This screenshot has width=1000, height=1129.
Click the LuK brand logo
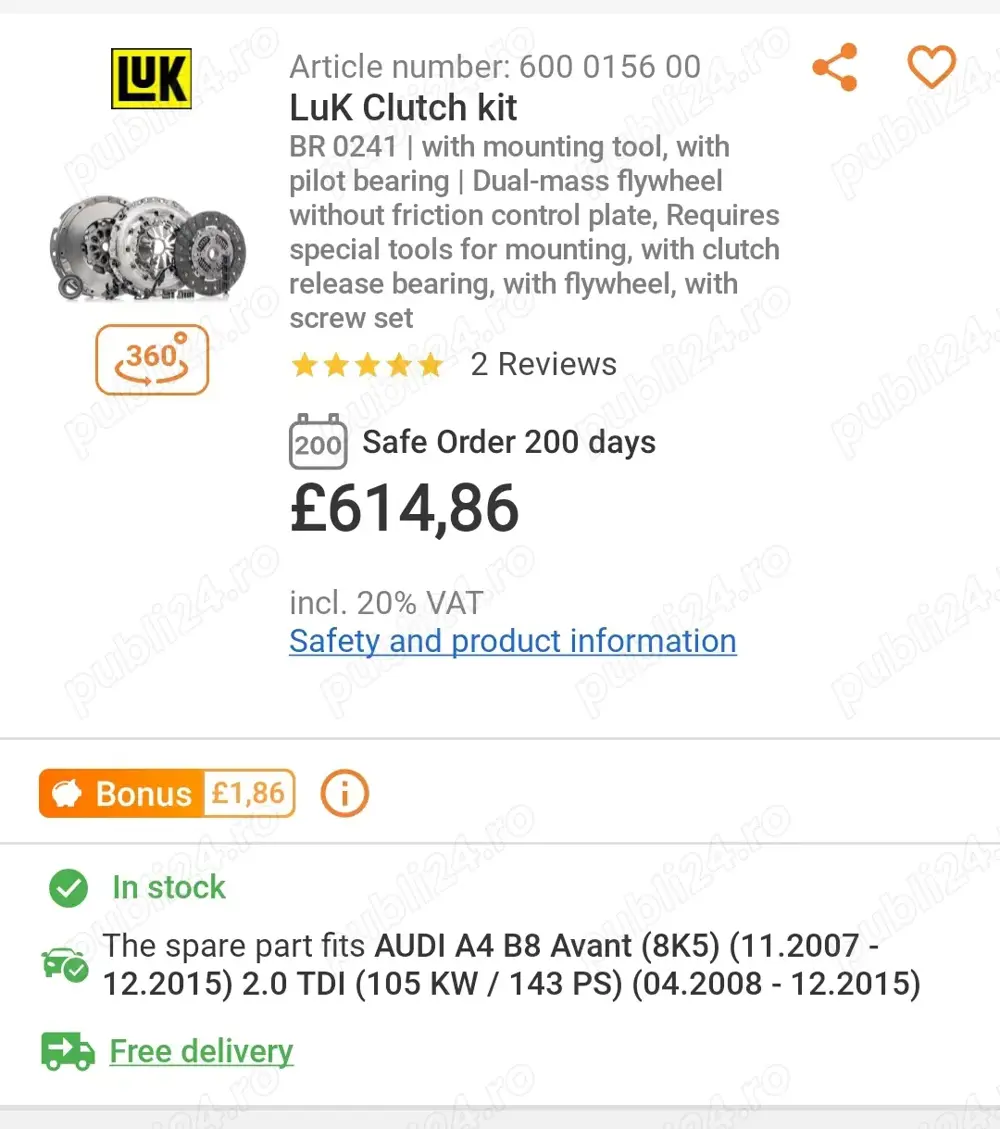150,79
